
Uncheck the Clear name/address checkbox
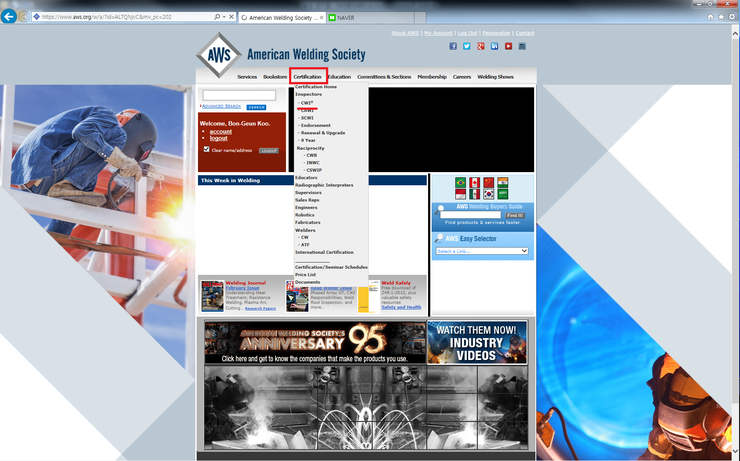(206, 149)
